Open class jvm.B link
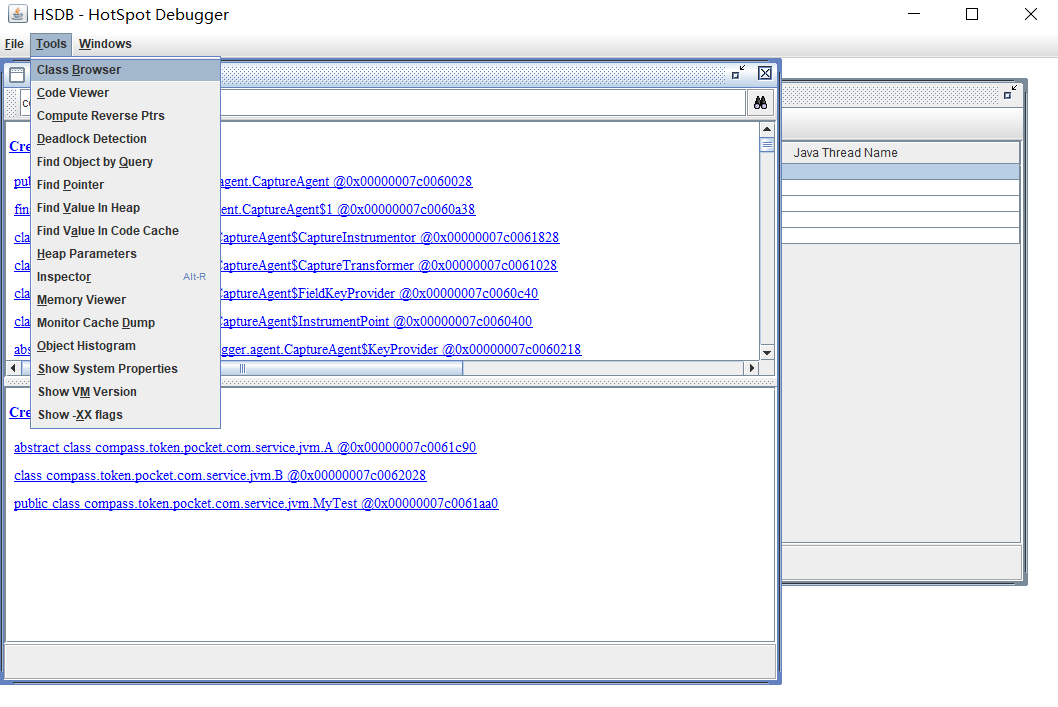 pos(220,476)
